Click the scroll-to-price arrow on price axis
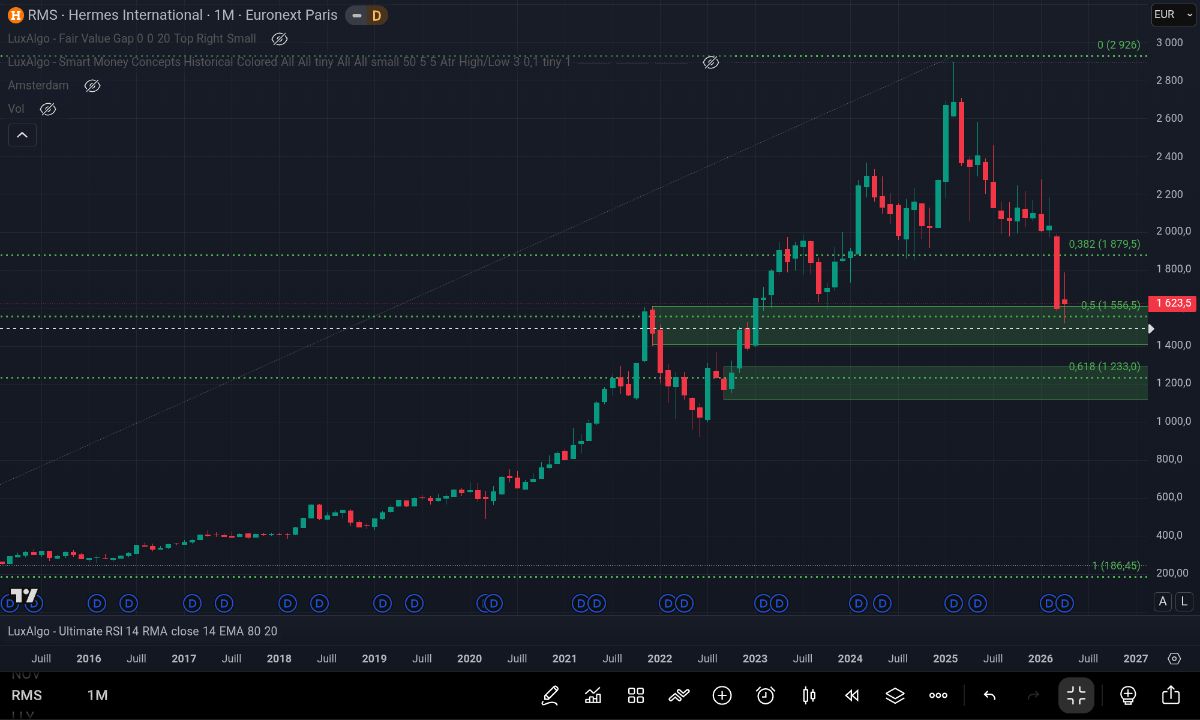This screenshot has width=1200, height=720. (1151, 328)
